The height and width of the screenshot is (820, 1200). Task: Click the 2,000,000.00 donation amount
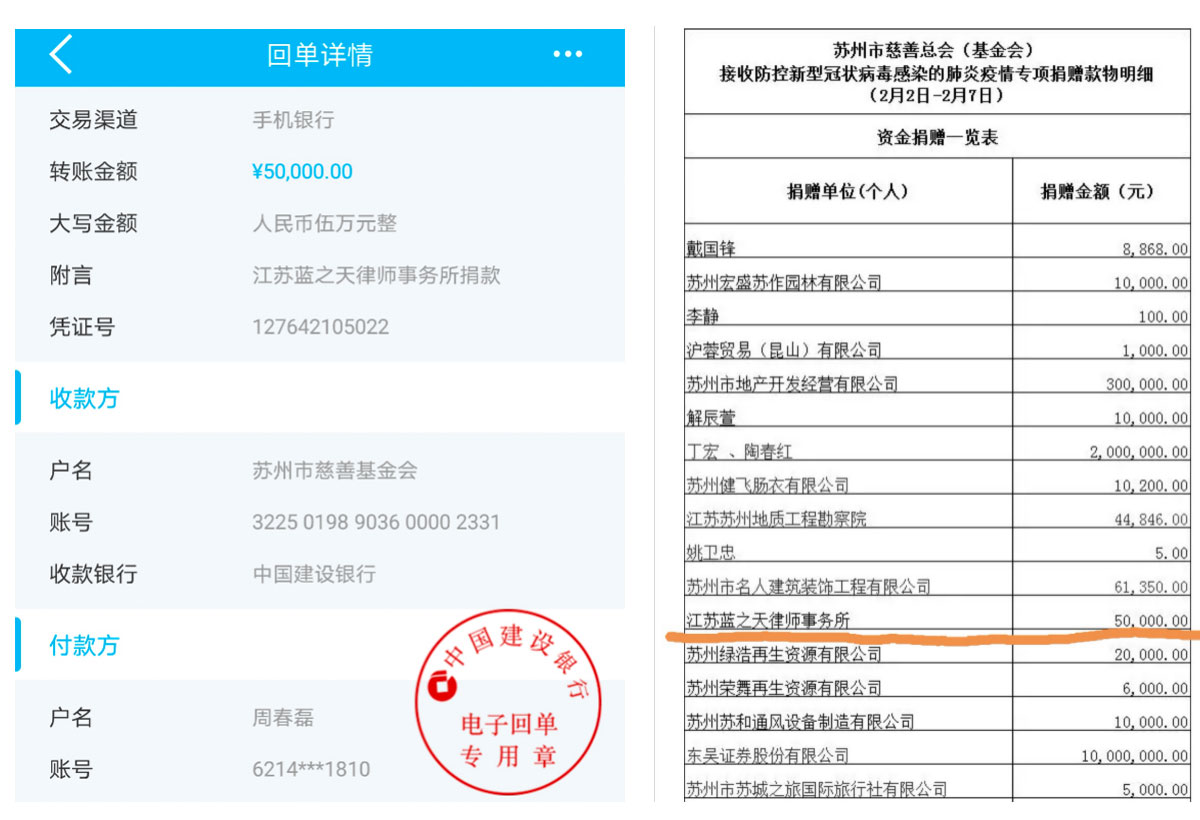(x=1139, y=452)
